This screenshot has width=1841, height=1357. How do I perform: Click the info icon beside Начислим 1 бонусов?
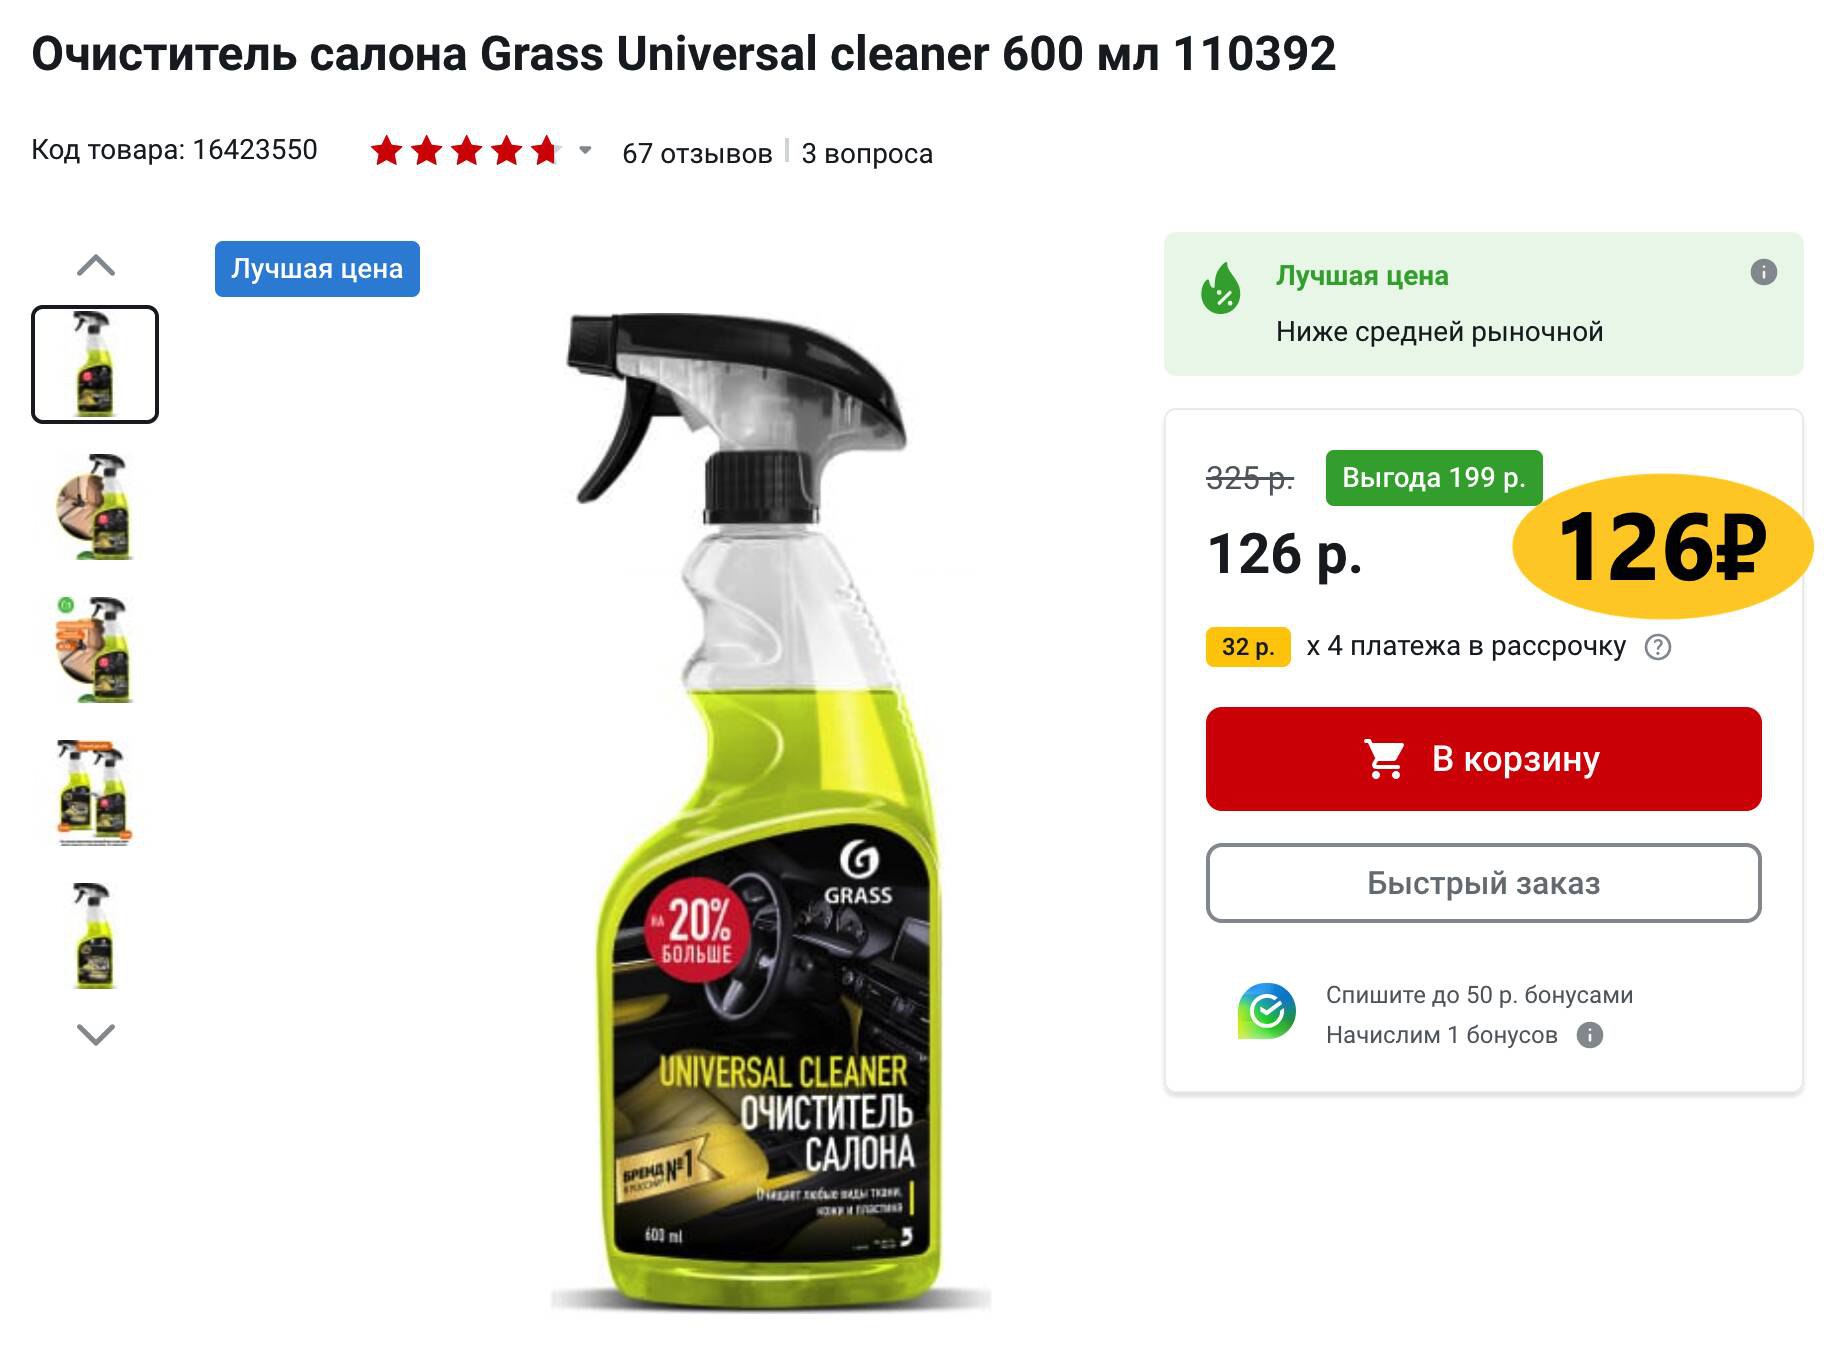tap(1590, 1035)
